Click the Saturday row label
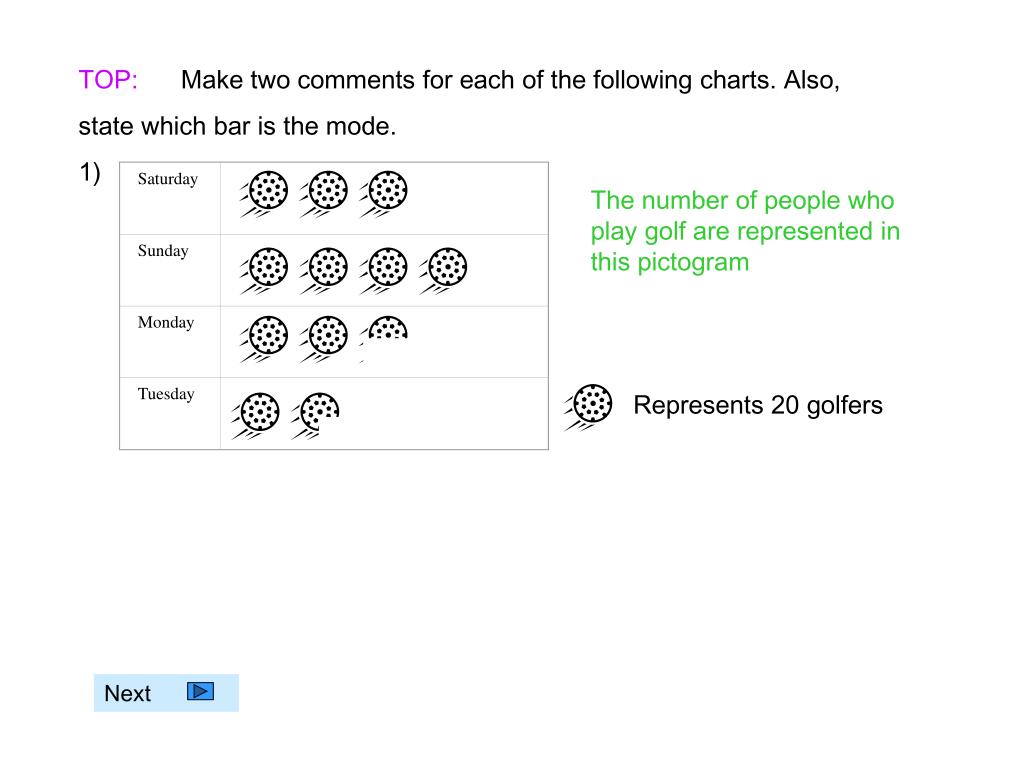This screenshot has height=768, width=1024. tap(168, 179)
